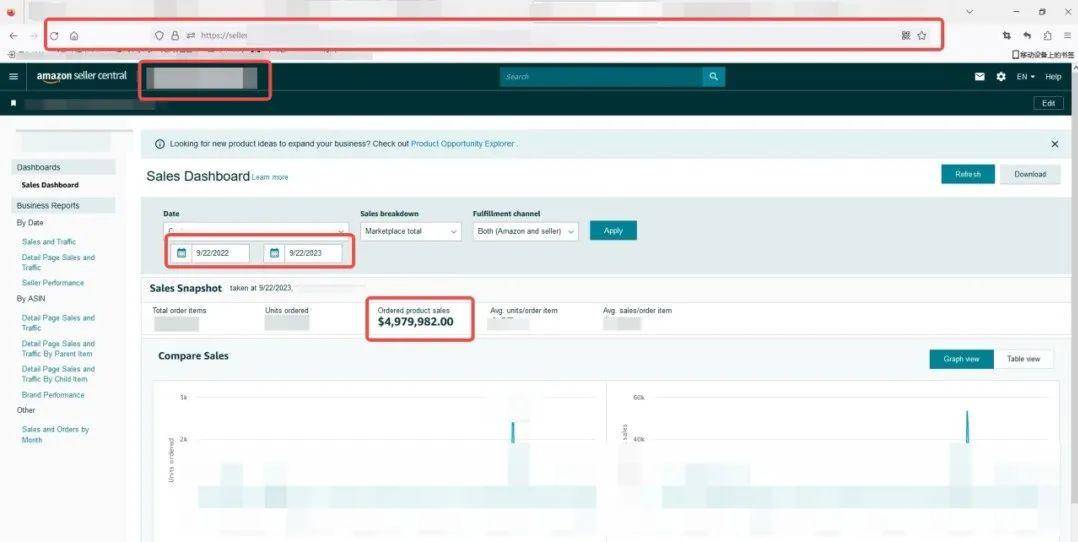Open the Date range dropdown
The width and height of the screenshot is (1078, 542).
pos(256,231)
